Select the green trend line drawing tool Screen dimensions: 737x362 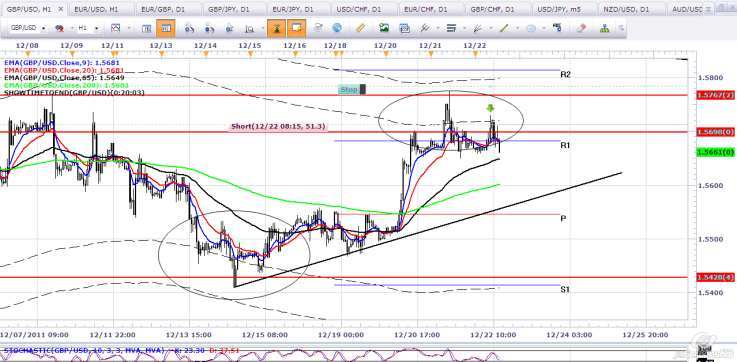point(504,28)
